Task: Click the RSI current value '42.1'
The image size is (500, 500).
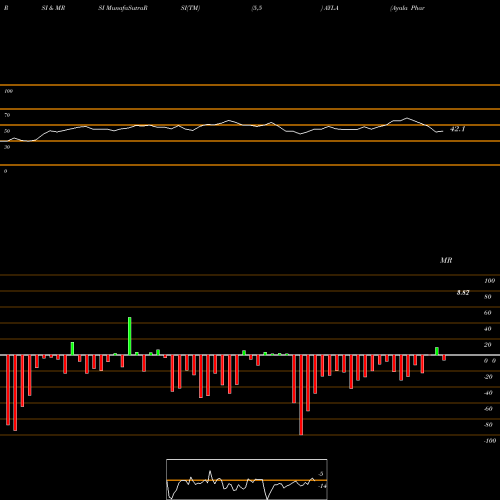Action: (457, 129)
